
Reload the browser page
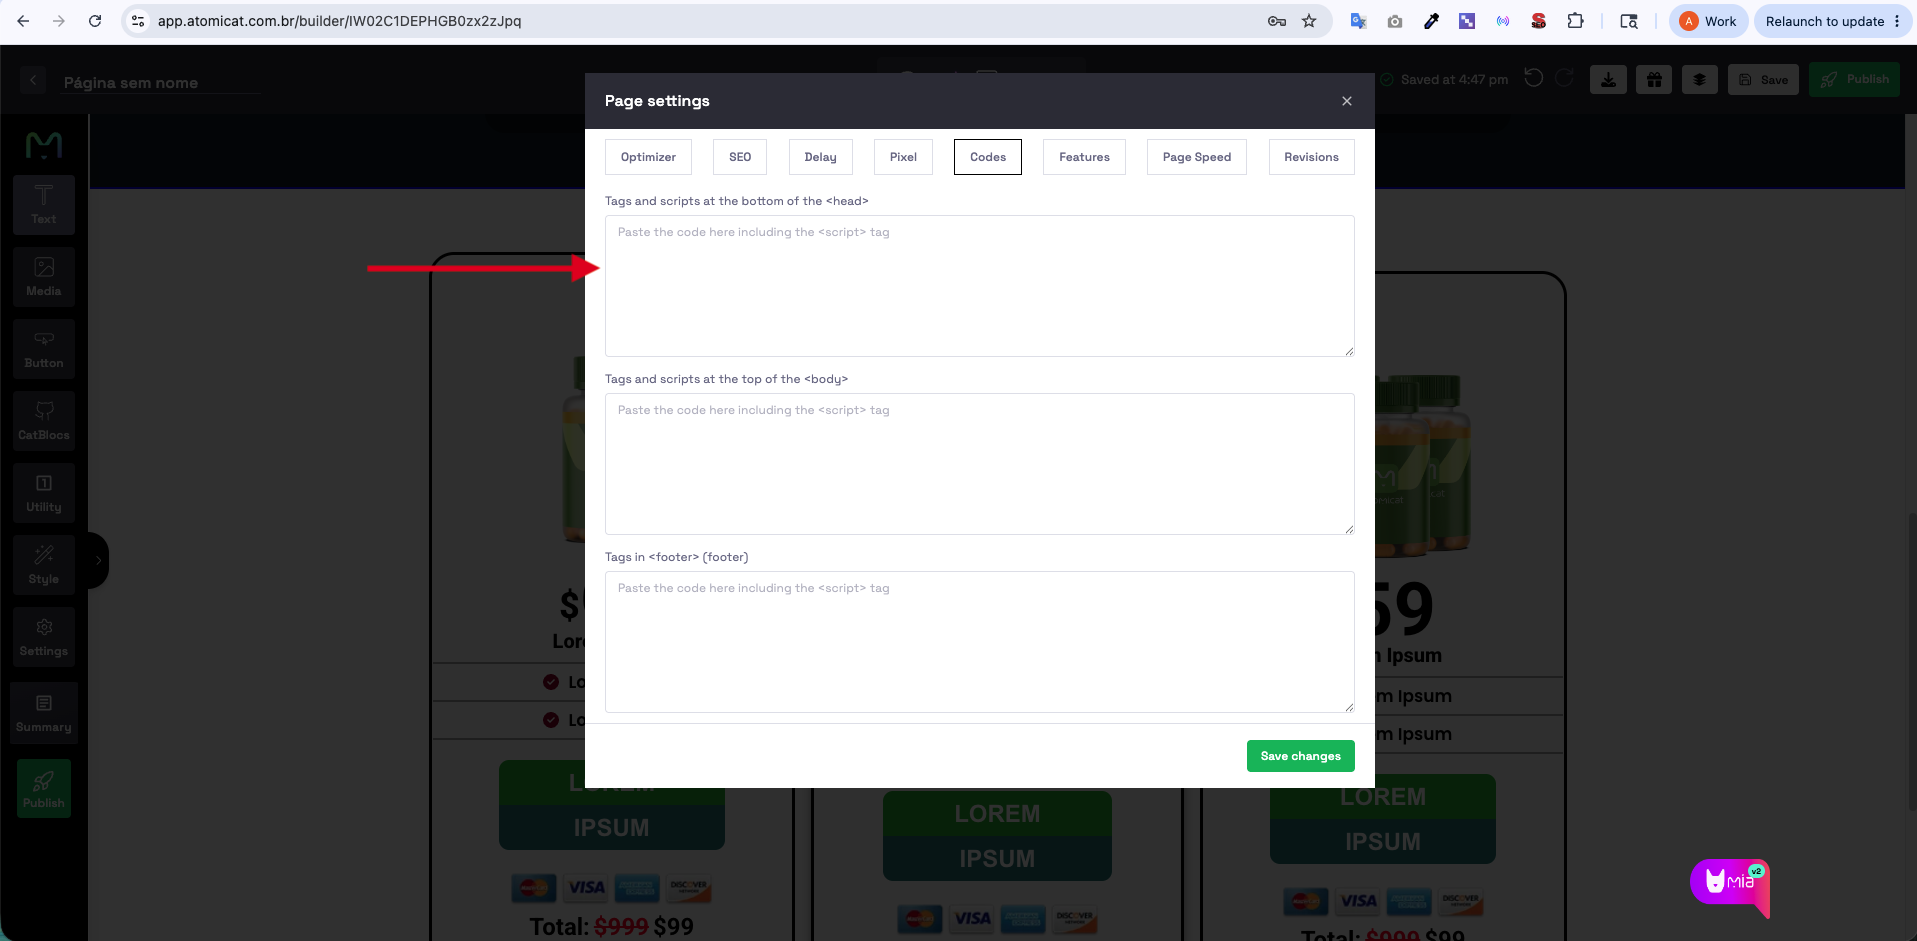point(95,21)
